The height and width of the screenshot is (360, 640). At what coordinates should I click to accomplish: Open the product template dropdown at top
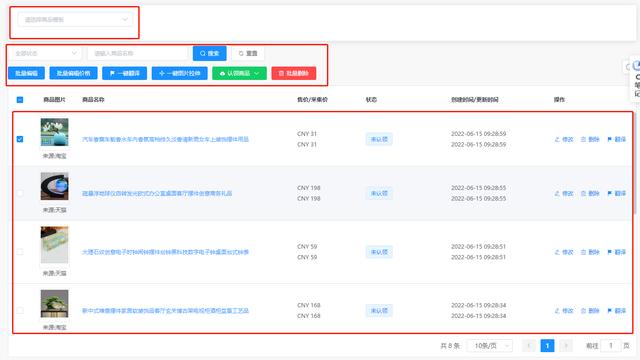tap(75, 19)
